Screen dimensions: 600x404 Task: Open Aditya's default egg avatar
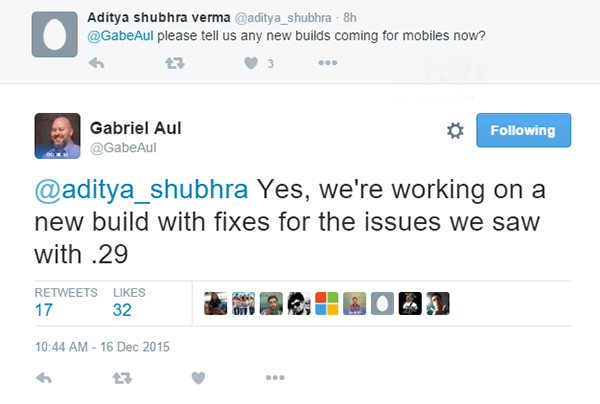point(55,34)
